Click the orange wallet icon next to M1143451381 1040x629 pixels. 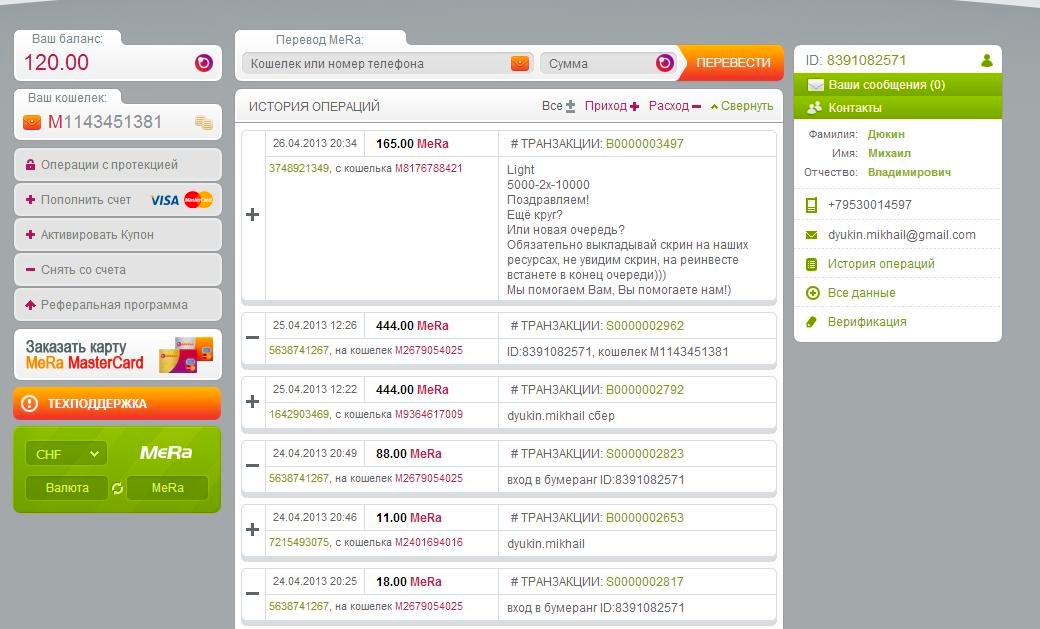tap(32, 122)
